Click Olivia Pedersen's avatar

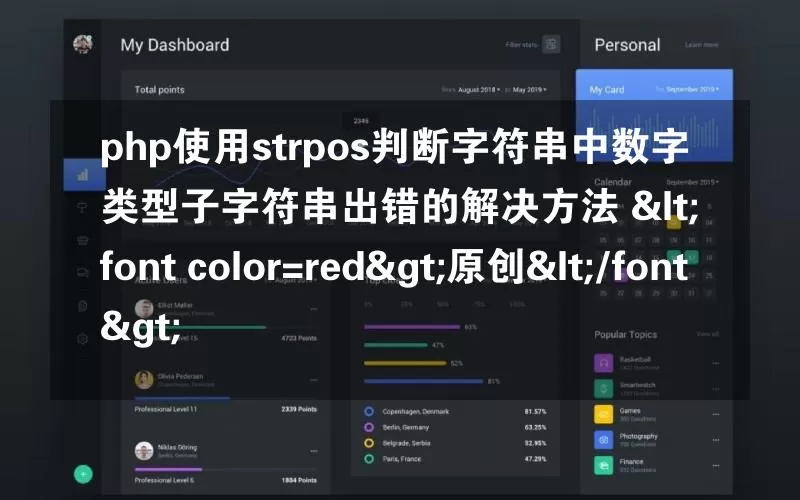(x=144, y=380)
